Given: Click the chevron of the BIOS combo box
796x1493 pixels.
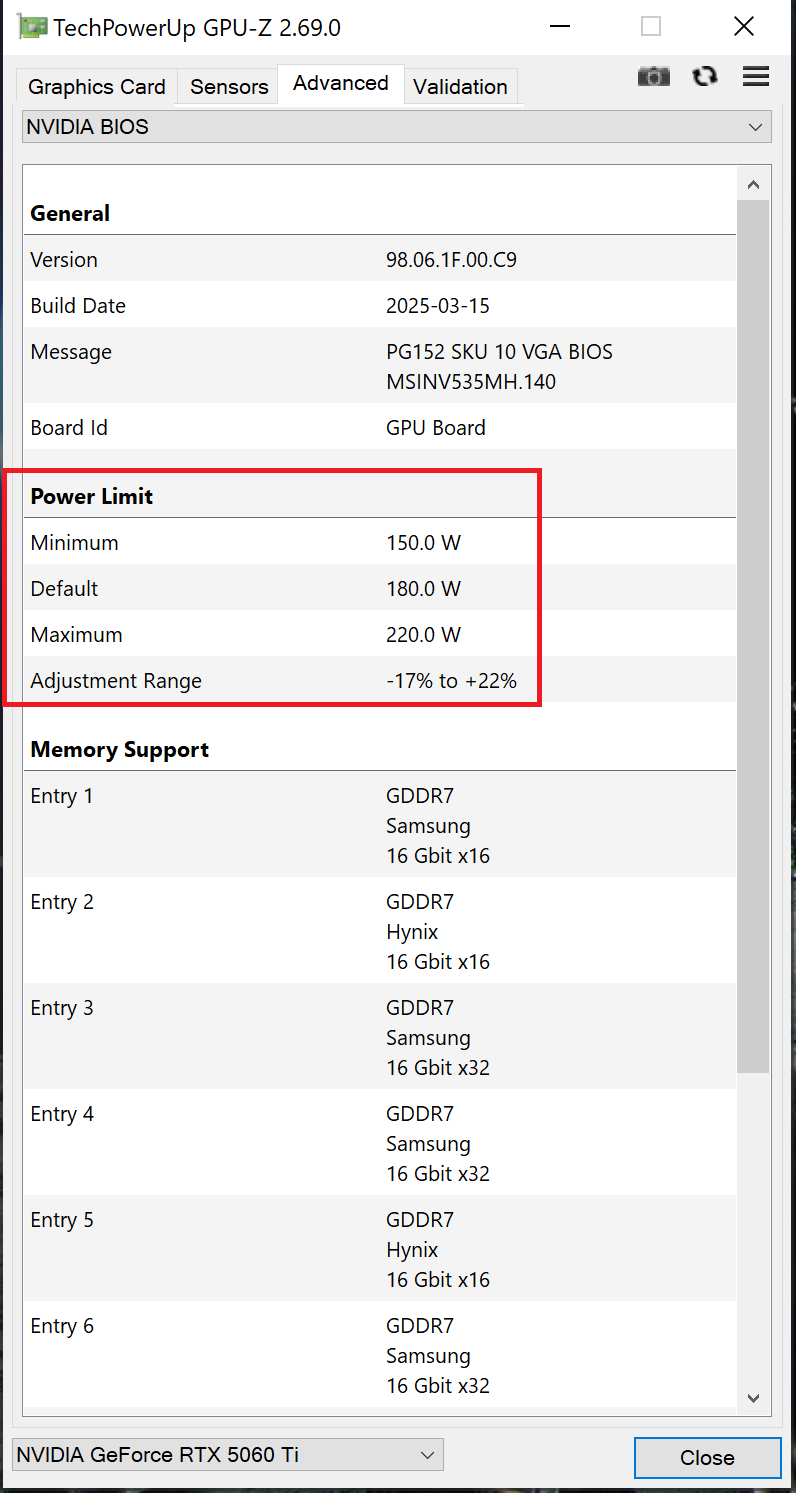Looking at the screenshot, I should [x=755, y=127].
